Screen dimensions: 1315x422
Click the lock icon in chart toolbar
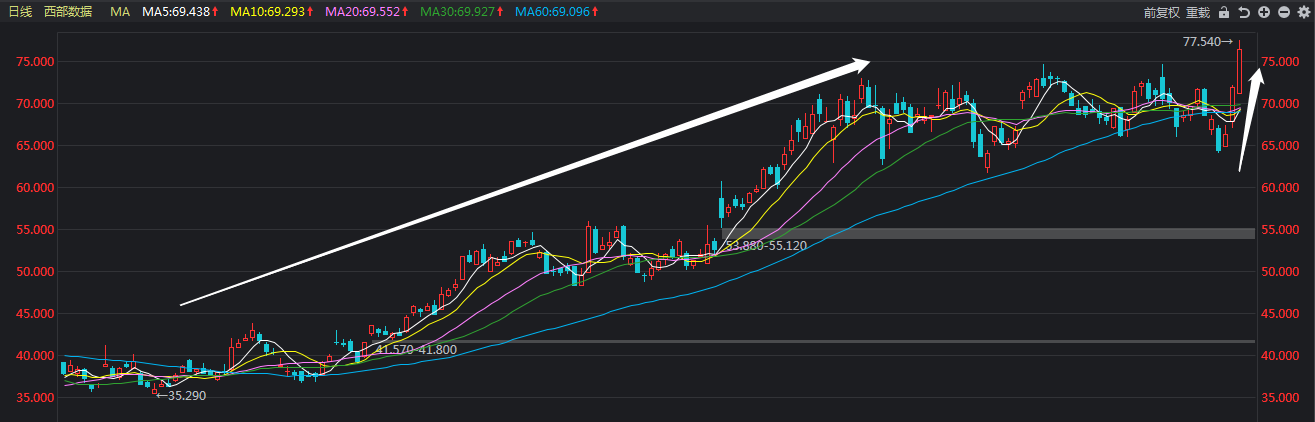[1225, 13]
